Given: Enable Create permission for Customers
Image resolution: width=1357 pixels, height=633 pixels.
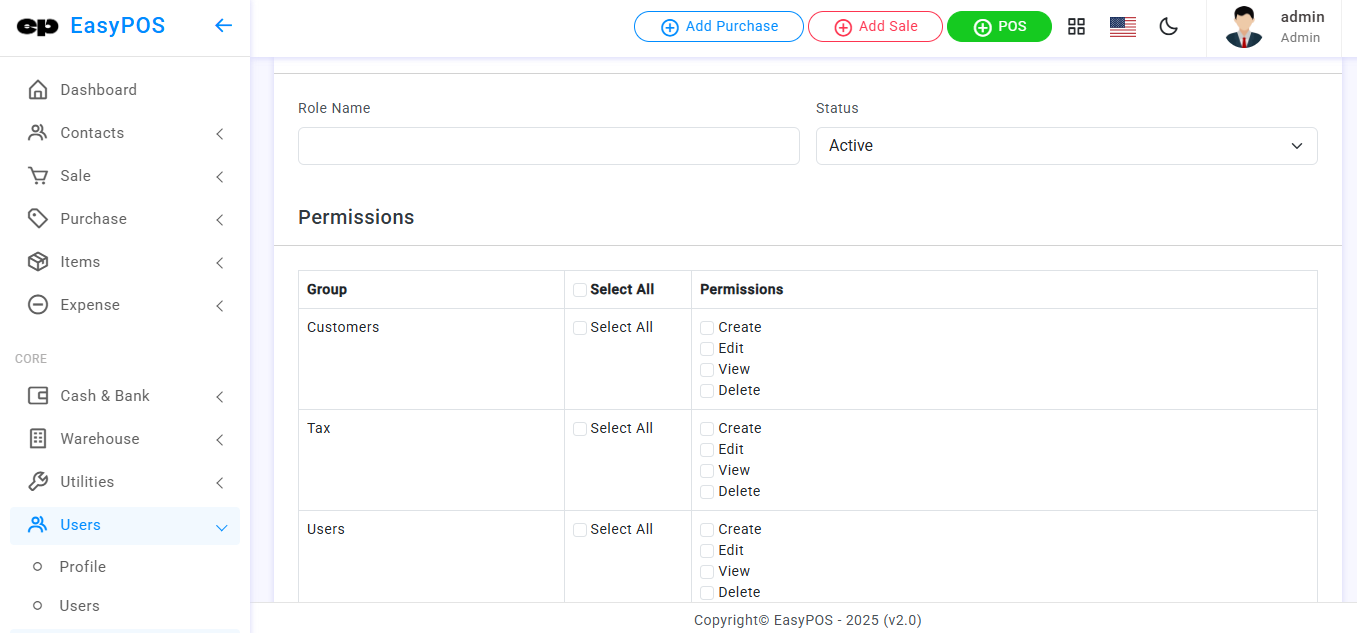Looking at the screenshot, I should click(707, 328).
